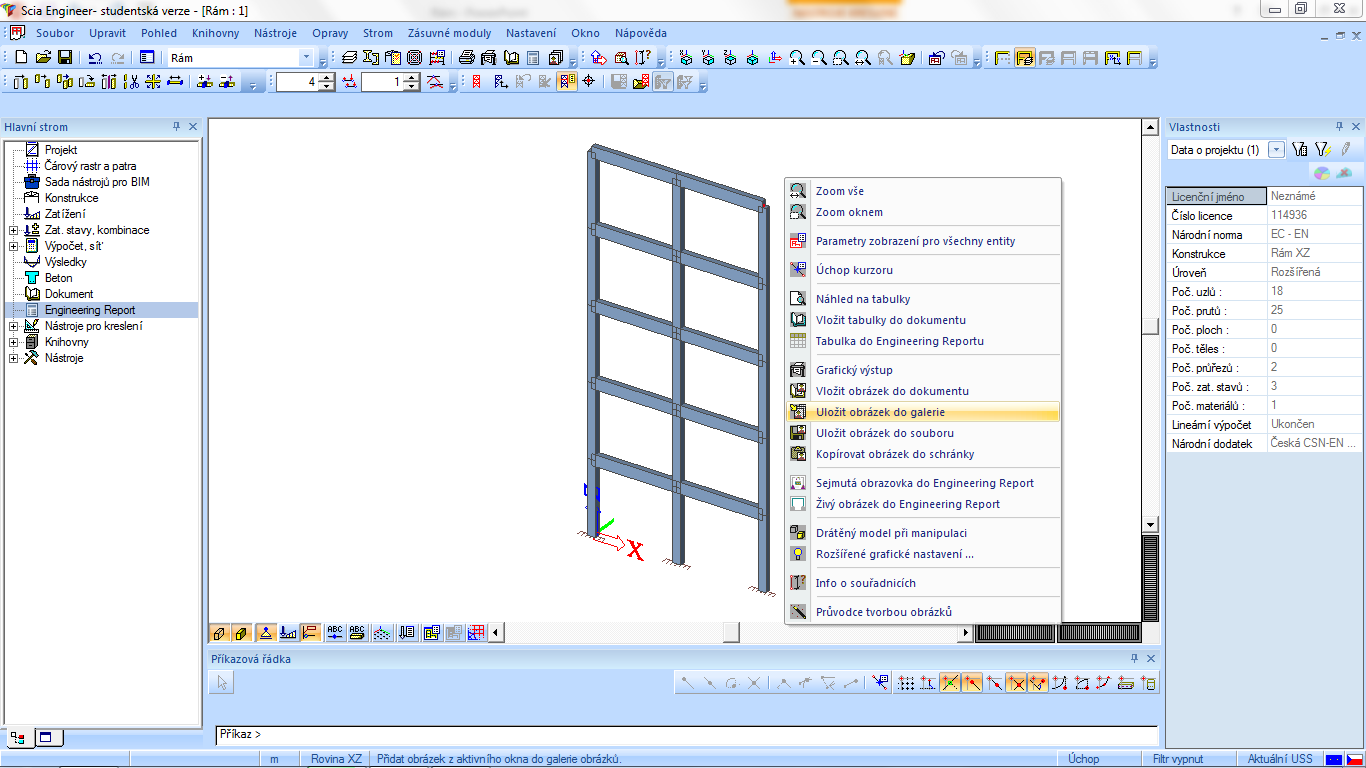
Task: Click the print icon in toolbar
Action: pos(466,58)
